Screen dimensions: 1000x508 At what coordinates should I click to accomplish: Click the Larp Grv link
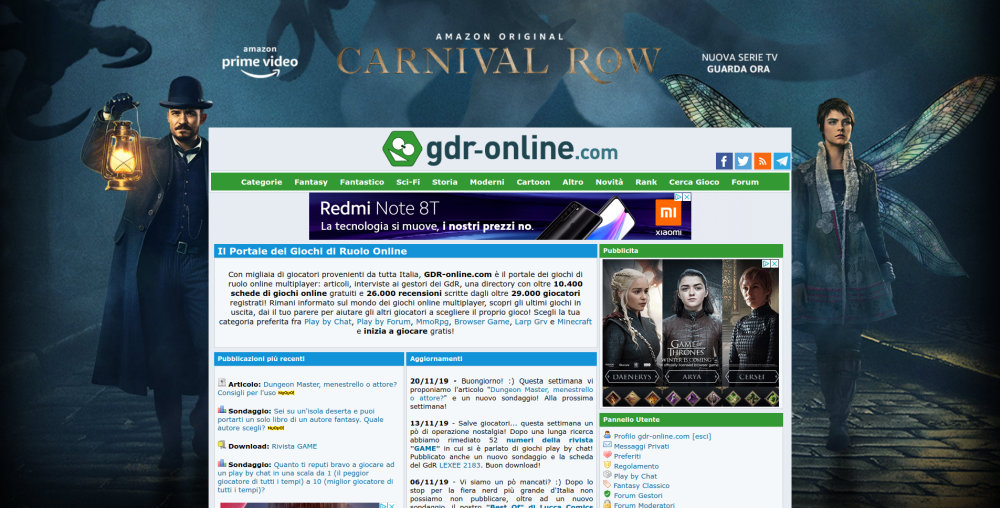click(x=531, y=322)
